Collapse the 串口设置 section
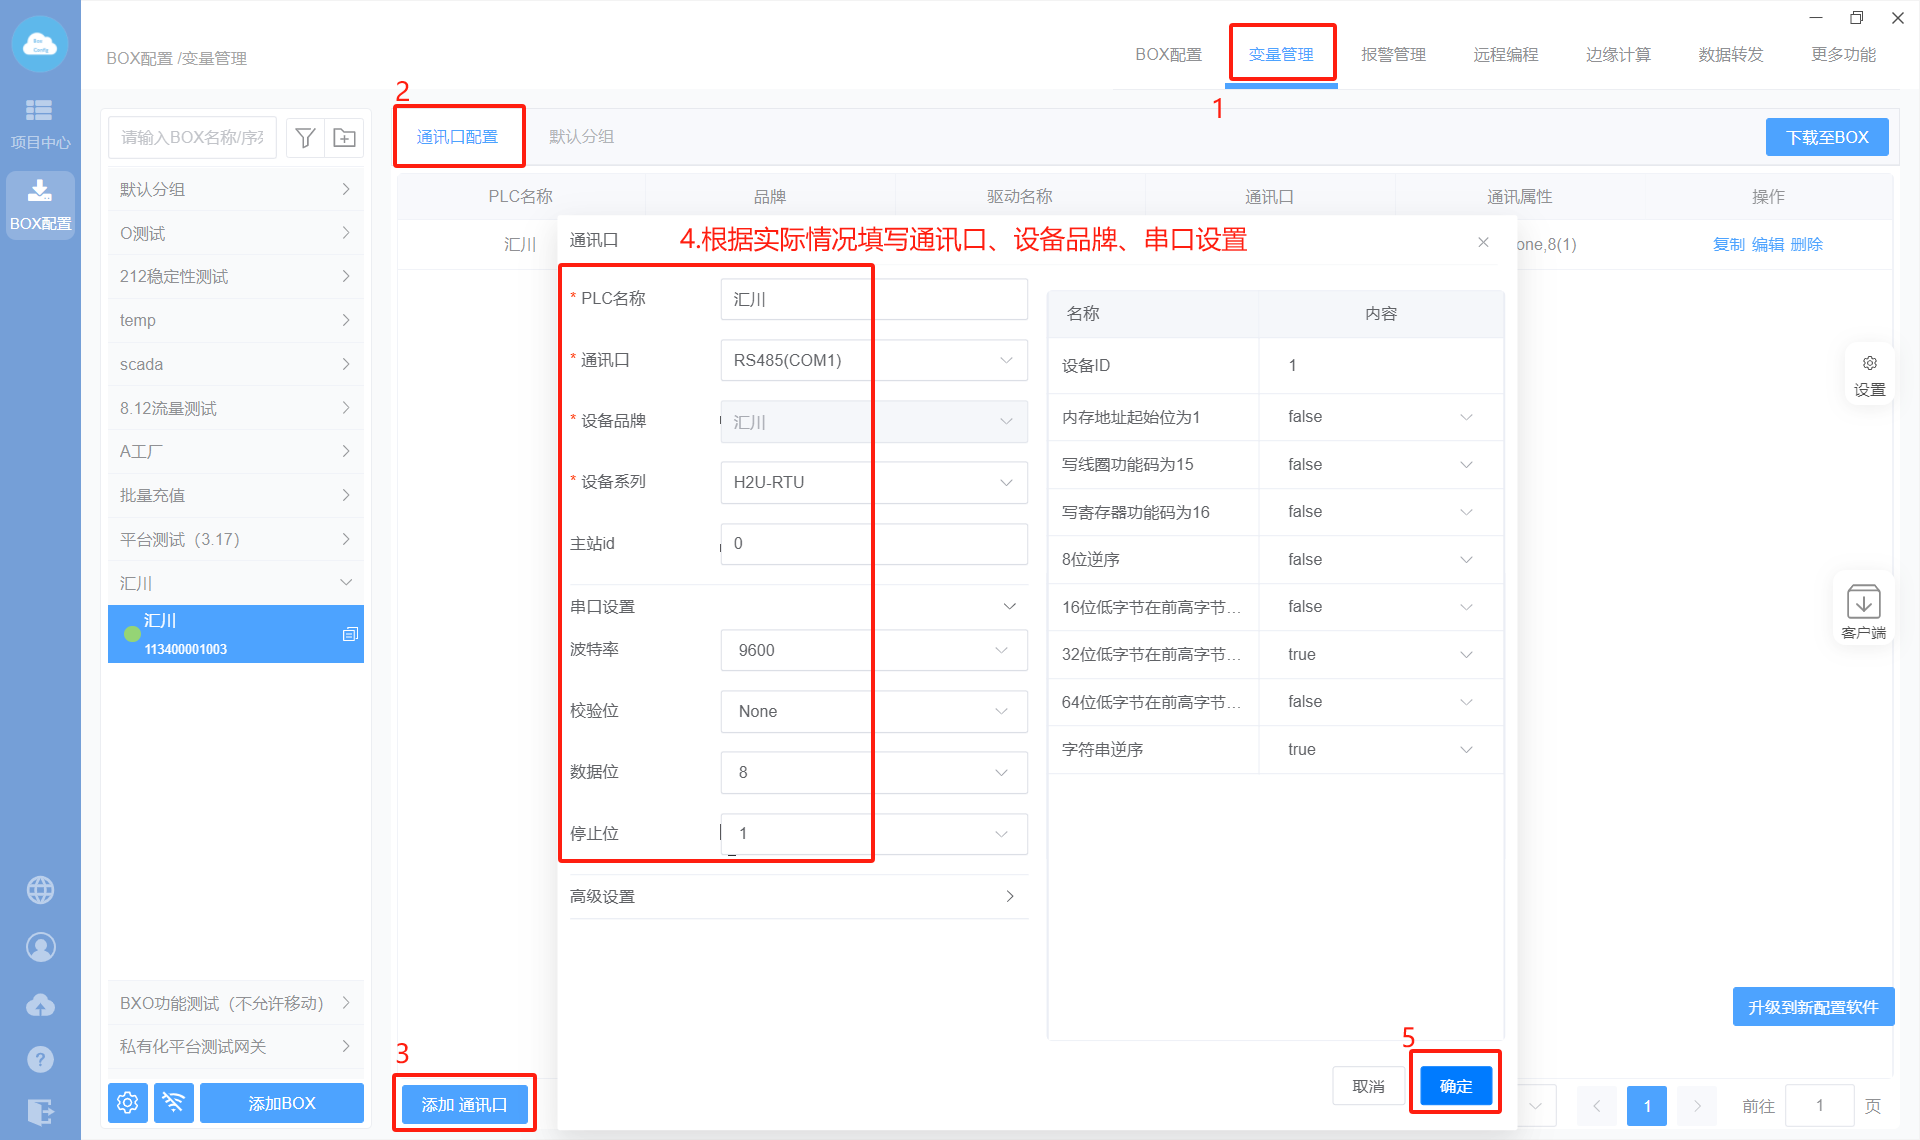This screenshot has height=1140, width=1920. click(x=1009, y=606)
